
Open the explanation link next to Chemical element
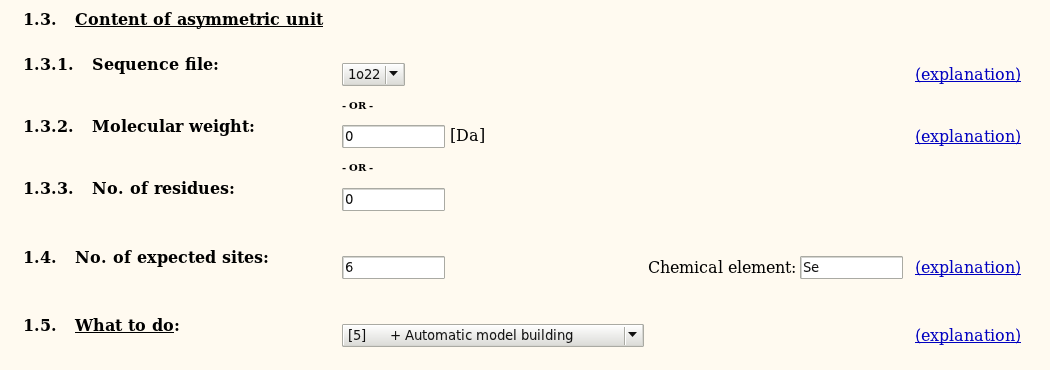968,267
